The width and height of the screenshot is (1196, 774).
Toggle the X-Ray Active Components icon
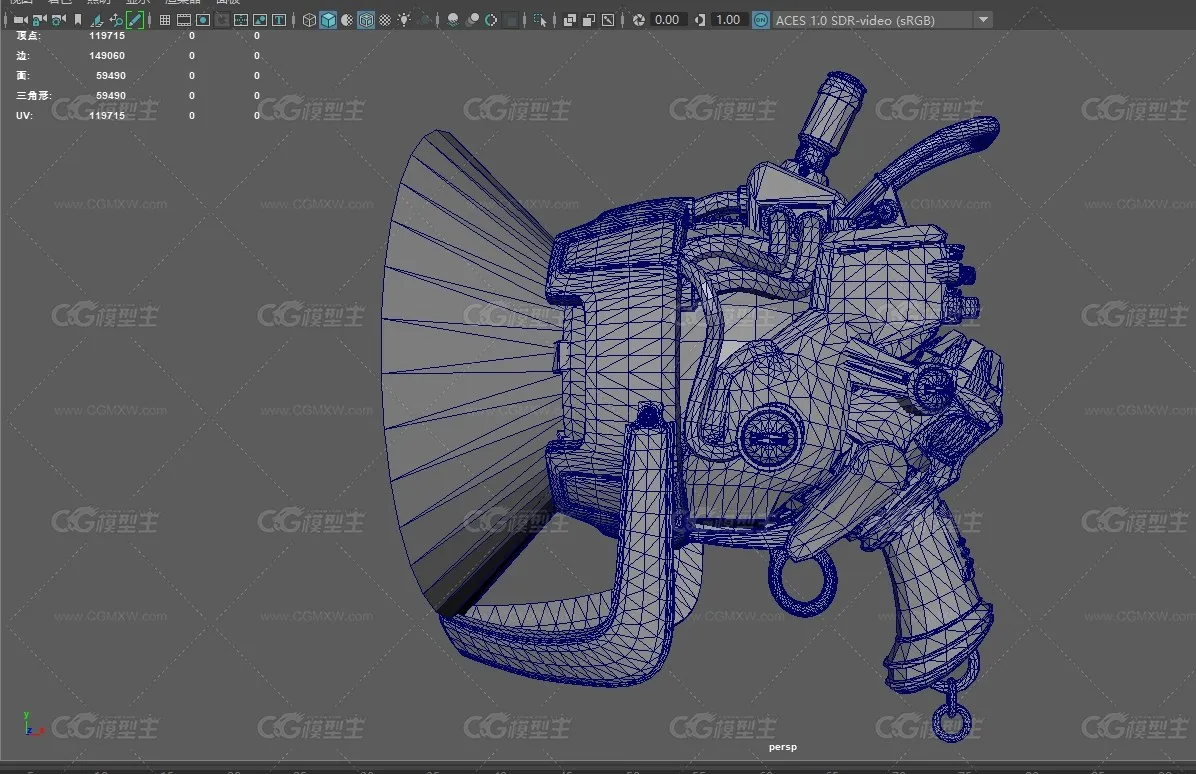click(x=589, y=20)
